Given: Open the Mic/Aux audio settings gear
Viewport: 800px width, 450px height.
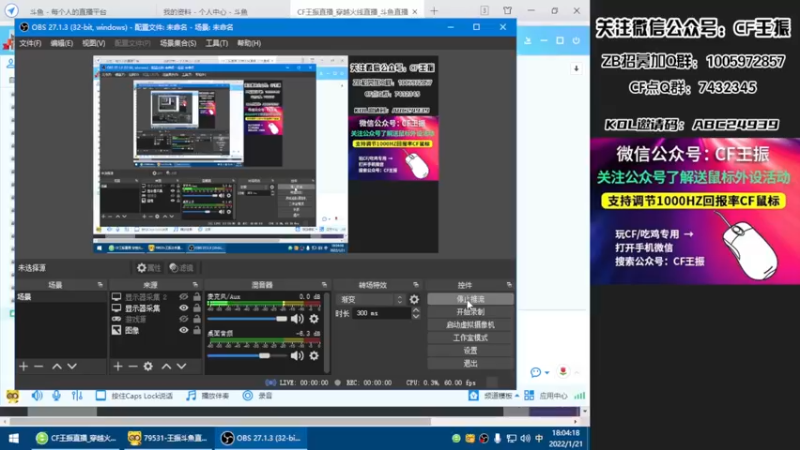Looking at the screenshot, I should click(x=314, y=319).
